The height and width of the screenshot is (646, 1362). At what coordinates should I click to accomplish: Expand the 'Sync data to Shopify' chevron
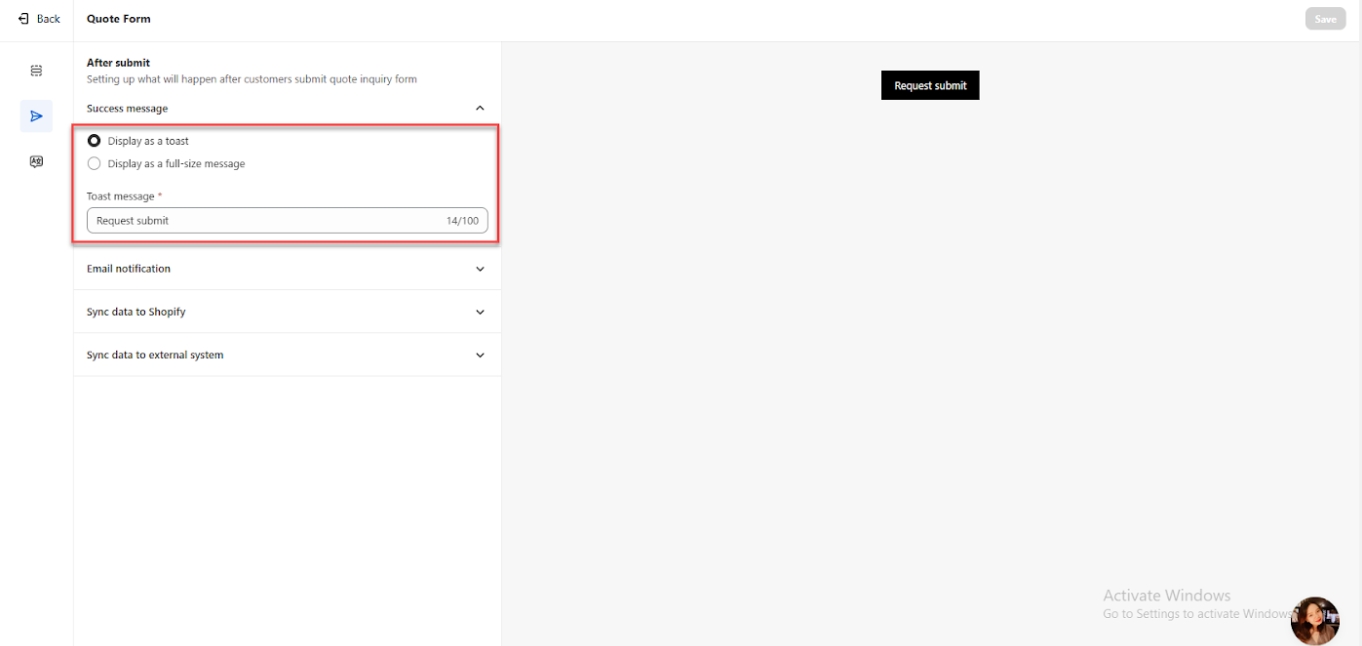click(480, 312)
